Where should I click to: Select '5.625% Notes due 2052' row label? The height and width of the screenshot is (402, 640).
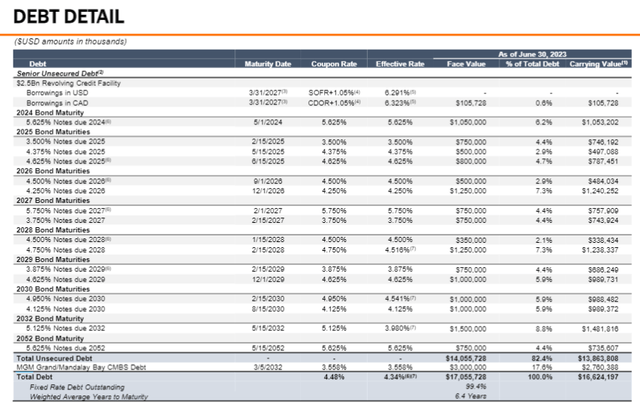[65, 348]
